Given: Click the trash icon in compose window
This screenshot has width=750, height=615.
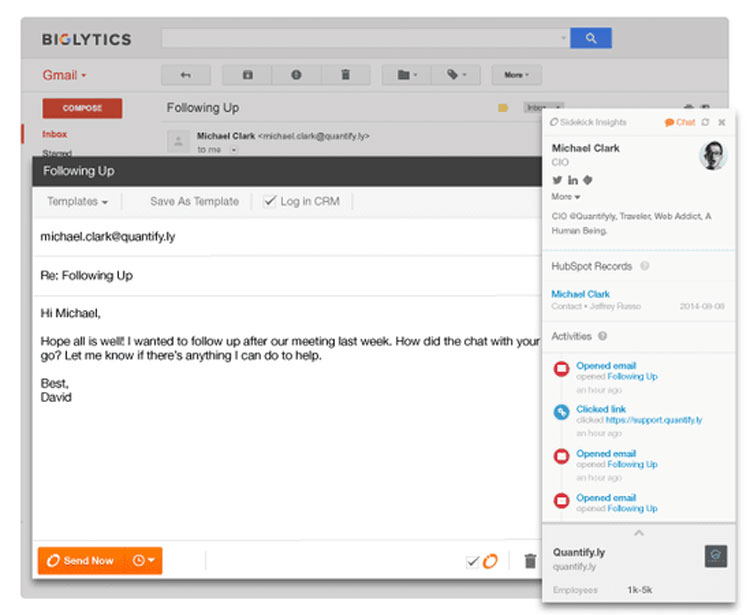Looking at the screenshot, I should 530,561.
